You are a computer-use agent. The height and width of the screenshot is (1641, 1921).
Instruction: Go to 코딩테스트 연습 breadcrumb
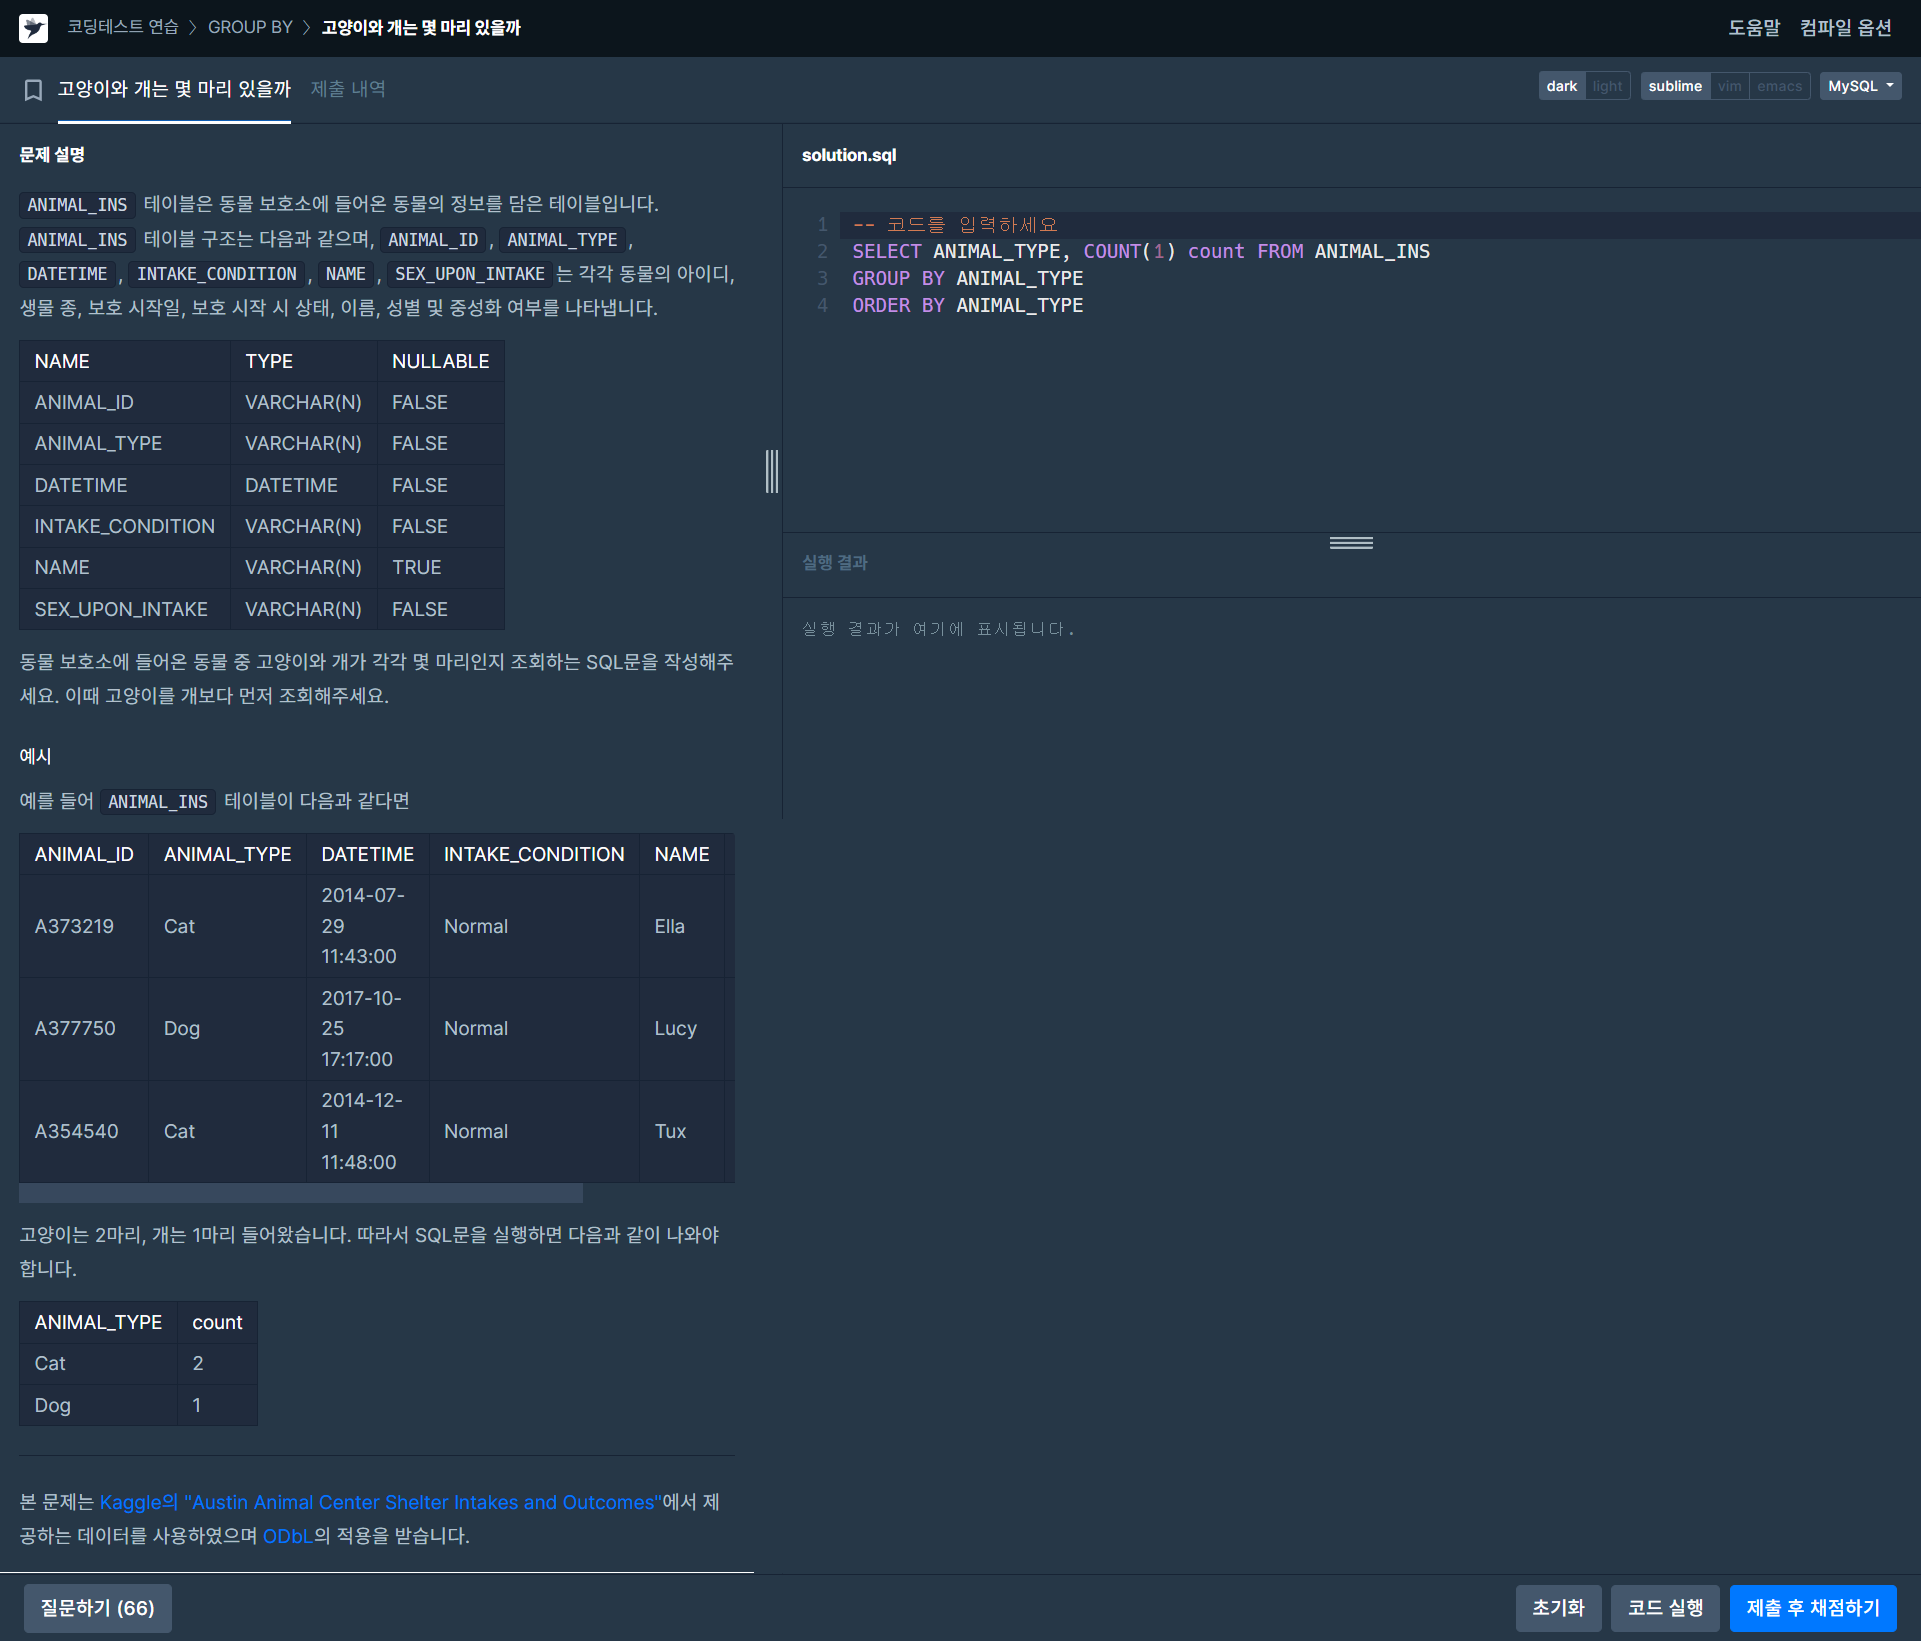coord(122,27)
